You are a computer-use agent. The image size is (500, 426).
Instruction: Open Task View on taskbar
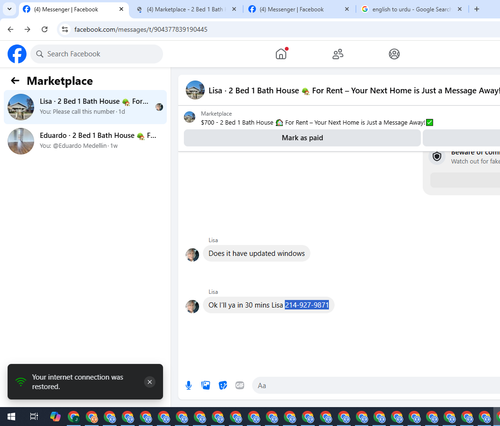34,417
